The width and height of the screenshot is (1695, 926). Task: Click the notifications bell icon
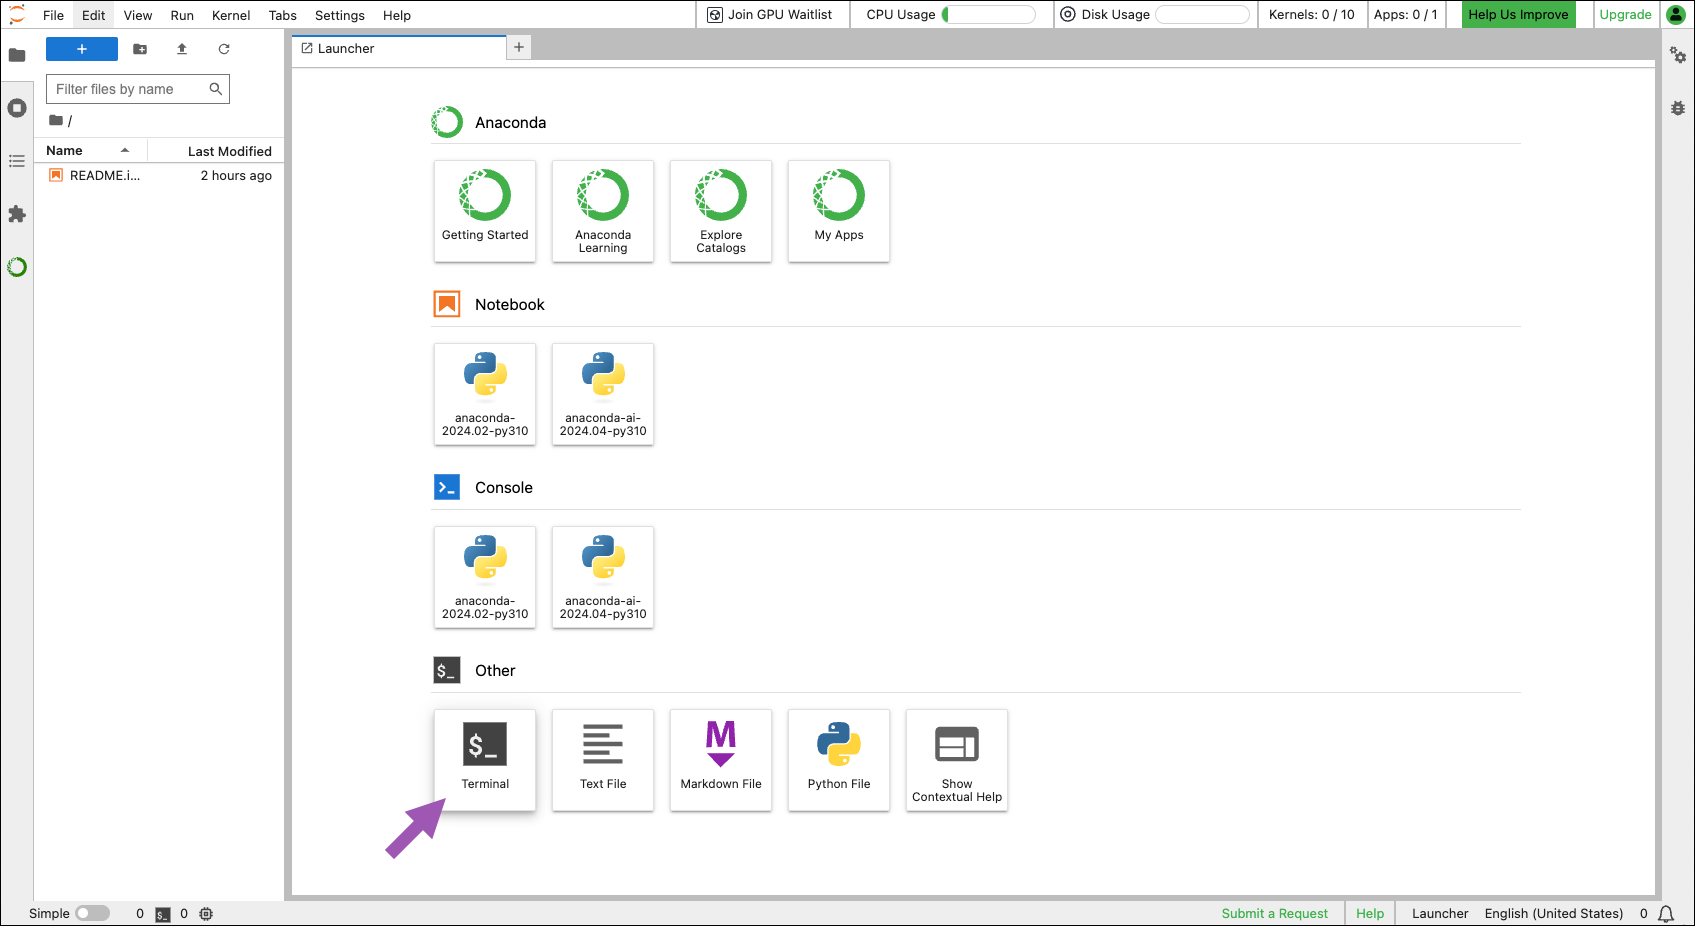click(x=1666, y=914)
